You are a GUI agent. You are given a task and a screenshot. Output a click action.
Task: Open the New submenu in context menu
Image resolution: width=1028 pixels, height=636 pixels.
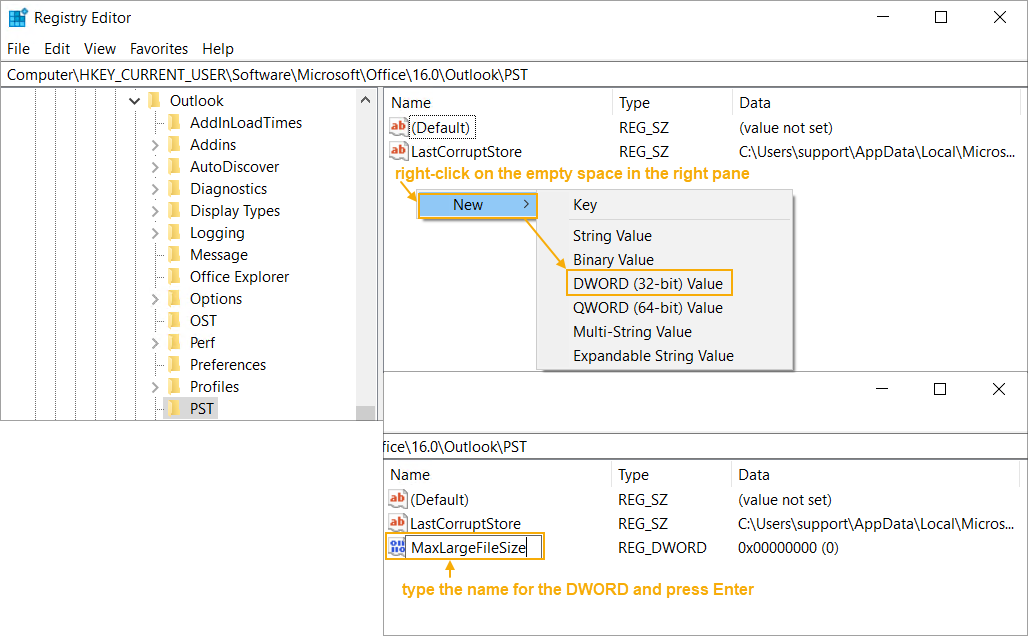[477, 205]
